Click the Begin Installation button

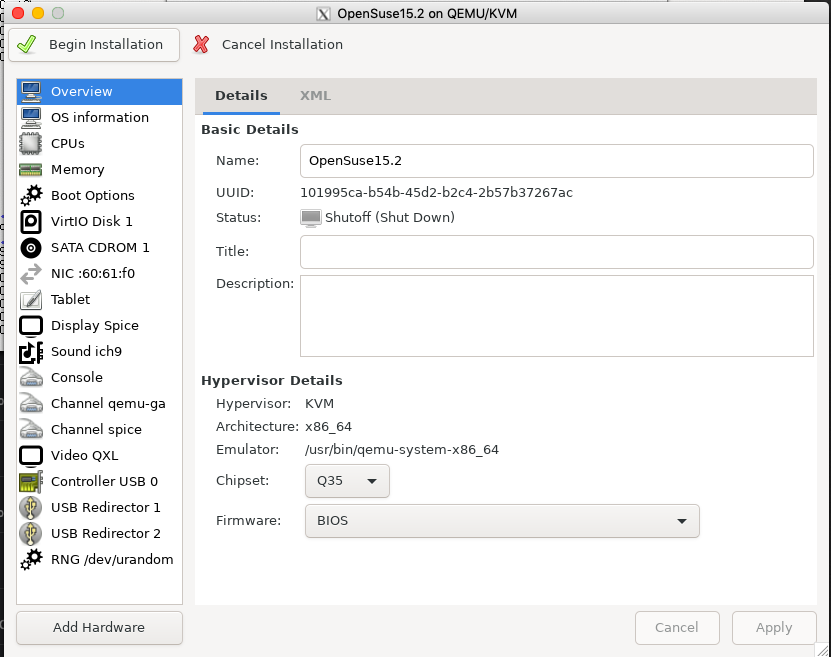coord(94,45)
